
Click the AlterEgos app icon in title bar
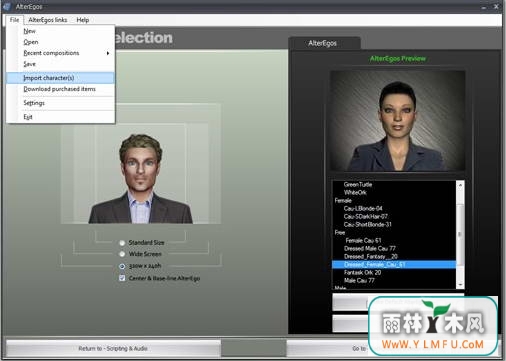[6, 6]
